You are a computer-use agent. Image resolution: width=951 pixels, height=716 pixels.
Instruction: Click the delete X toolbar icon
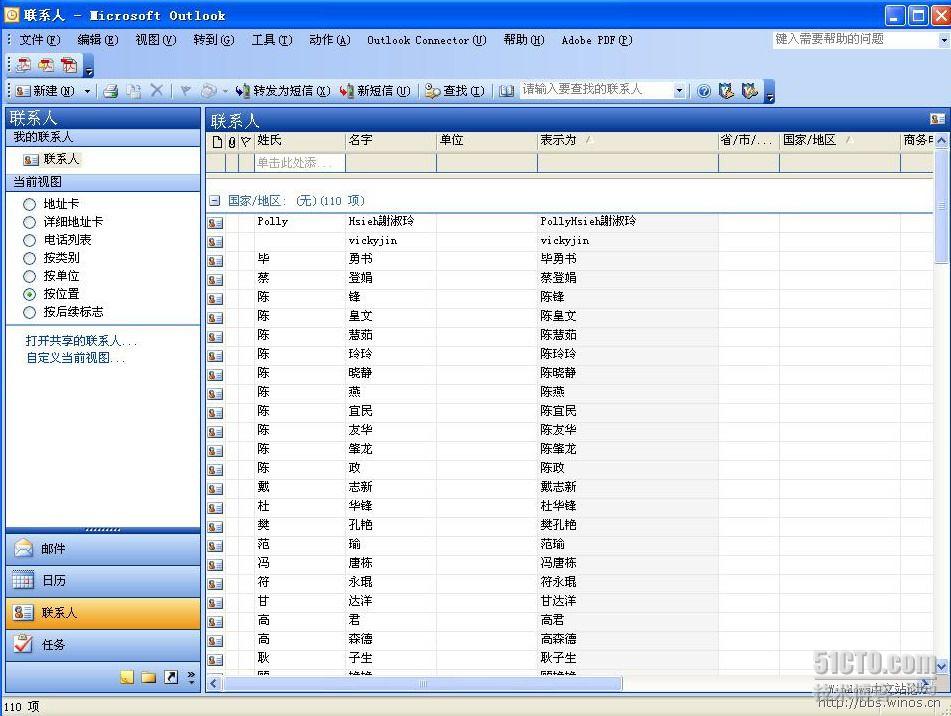[x=156, y=90]
